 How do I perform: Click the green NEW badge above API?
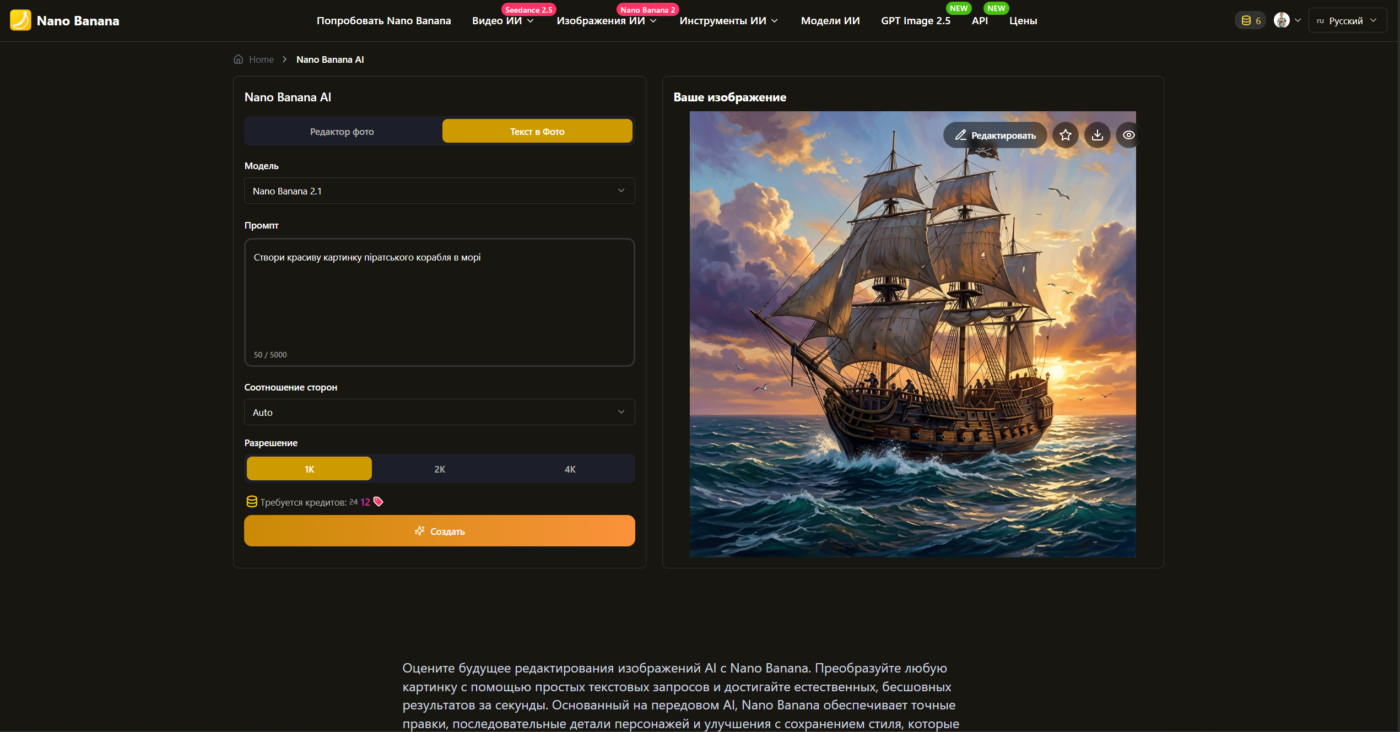(996, 8)
